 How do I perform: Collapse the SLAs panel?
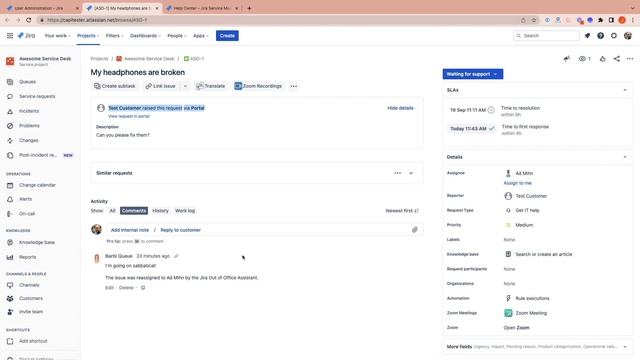pyautogui.click(x=625, y=90)
